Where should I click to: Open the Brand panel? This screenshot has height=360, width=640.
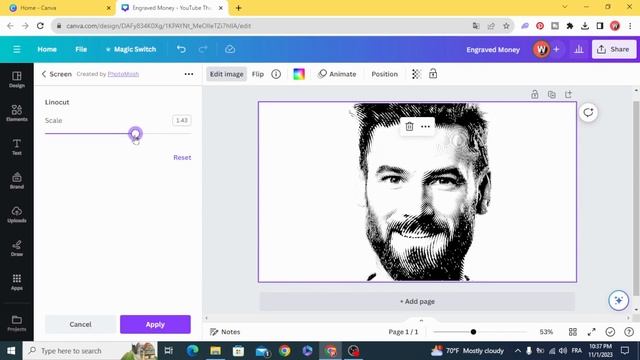(17, 181)
